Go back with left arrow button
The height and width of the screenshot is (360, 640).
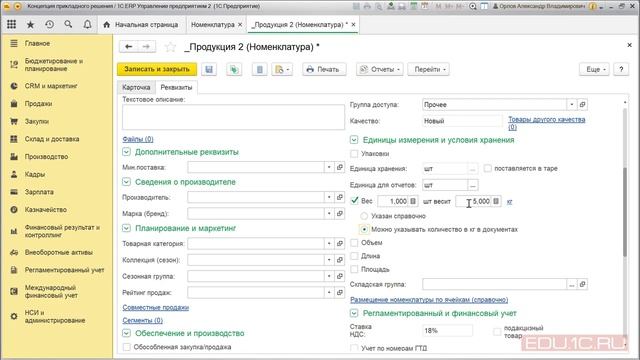click(x=129, y=47)
